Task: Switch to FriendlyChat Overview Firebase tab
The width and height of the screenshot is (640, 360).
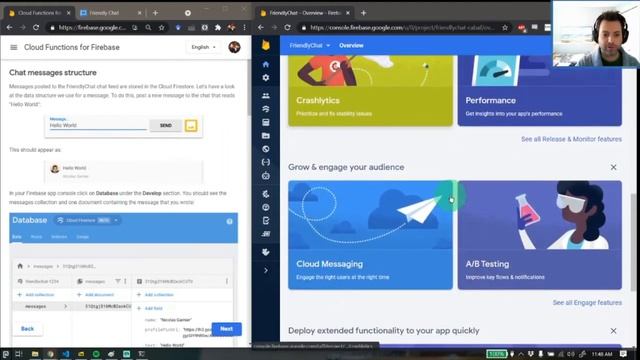Action: pos(305,13)
